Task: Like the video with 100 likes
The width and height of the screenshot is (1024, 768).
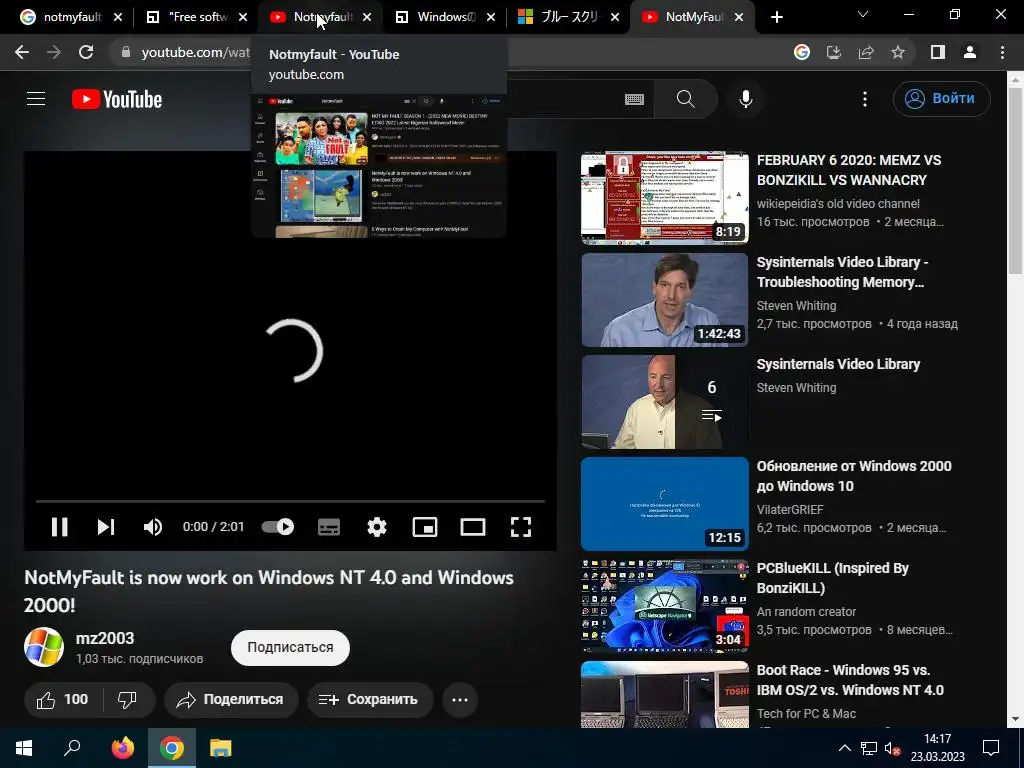Action: pyautogui.click(x=63, y=699)
